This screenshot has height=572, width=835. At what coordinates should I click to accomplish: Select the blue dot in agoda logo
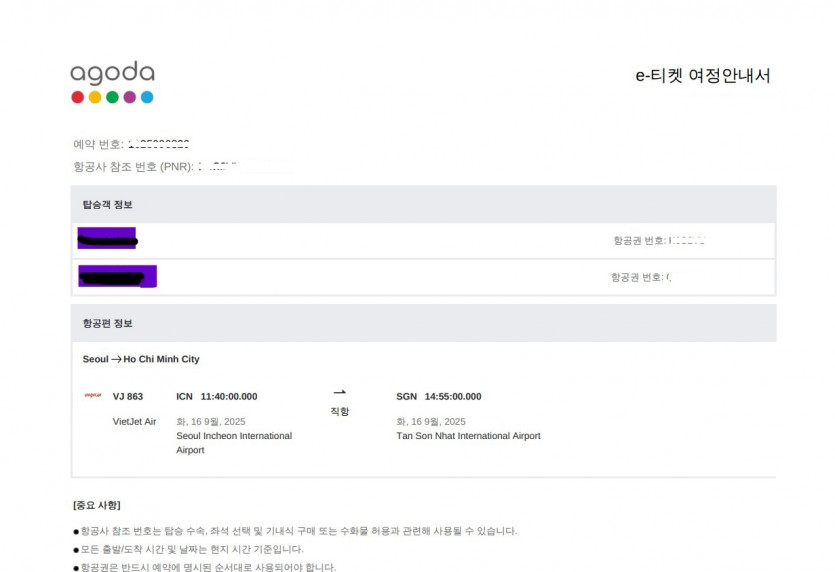(147, 97)
